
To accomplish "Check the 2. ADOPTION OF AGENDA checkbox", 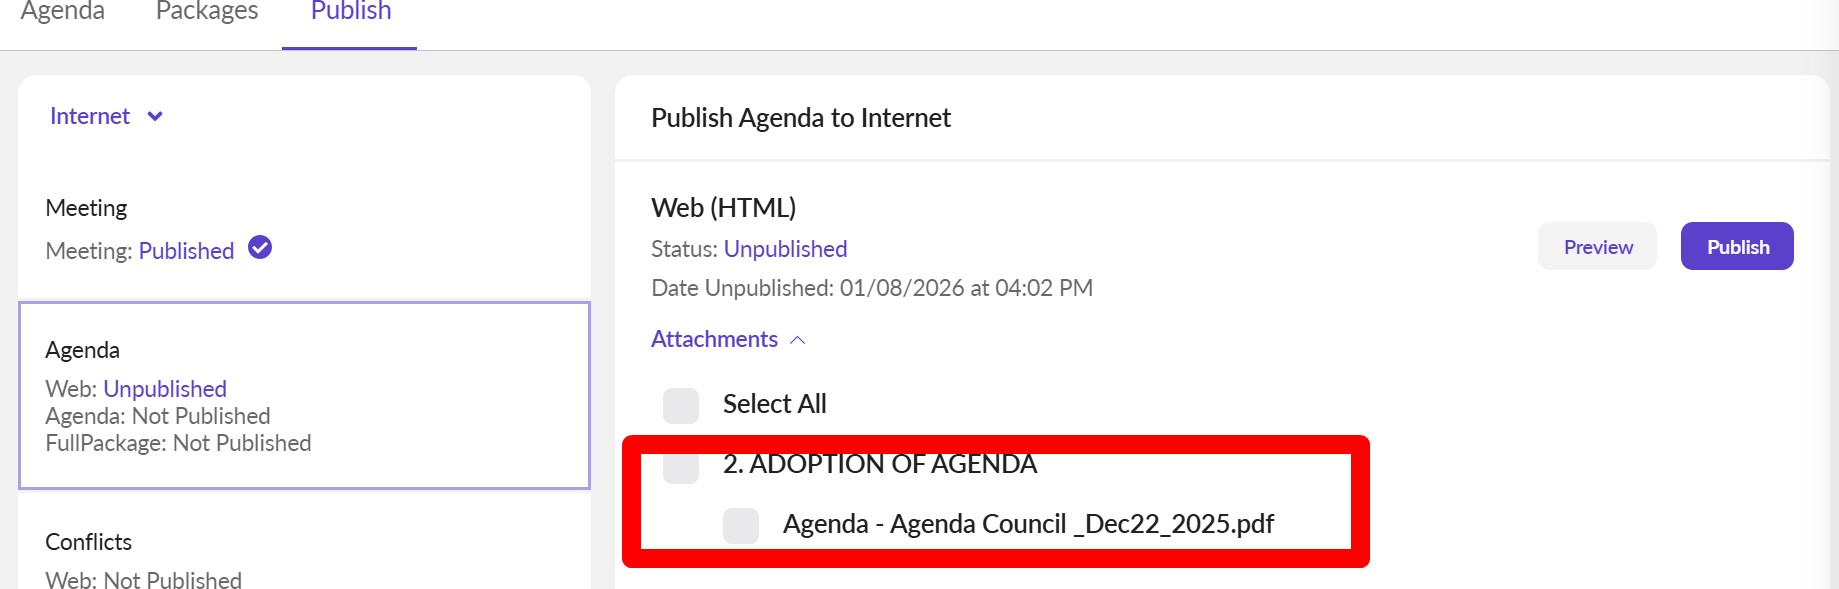I will click(681, 467).
